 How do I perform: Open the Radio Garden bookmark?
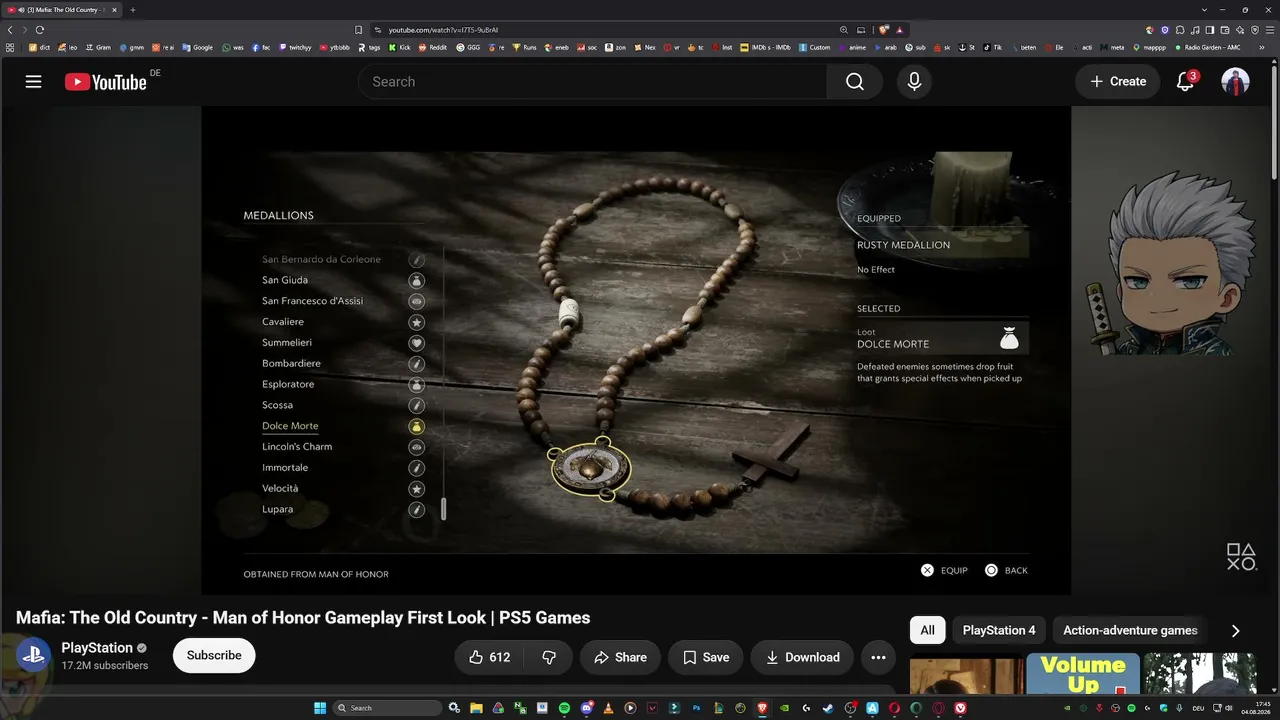tap(1207, 47)
